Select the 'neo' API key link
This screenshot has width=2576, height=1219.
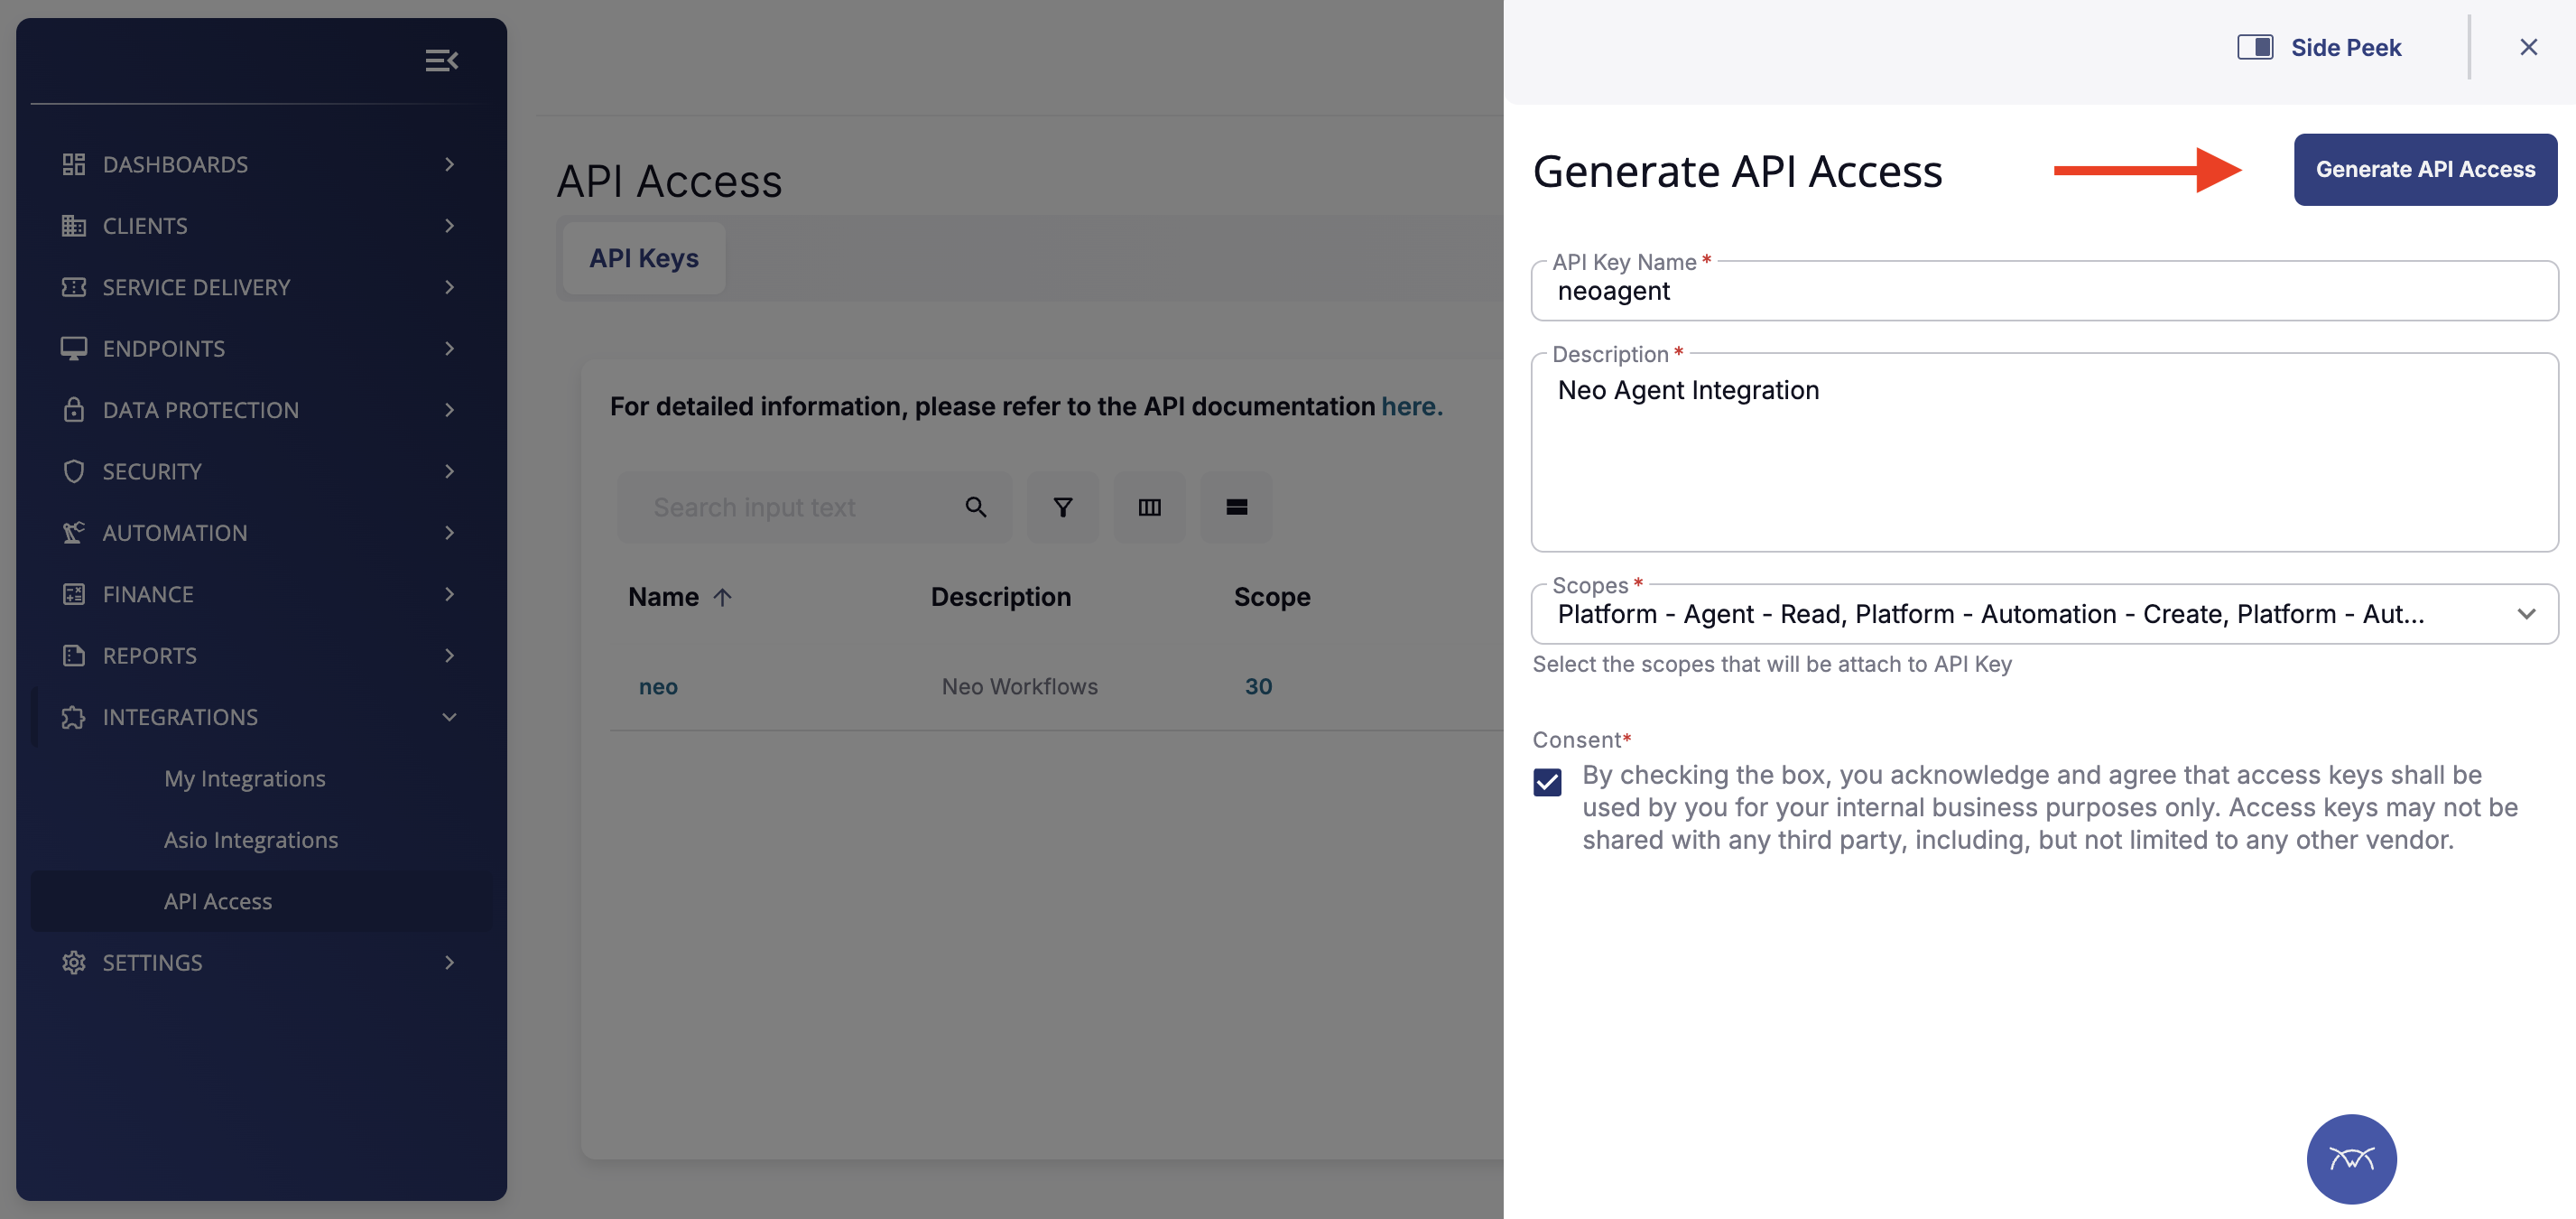click(x=657, y=686)
